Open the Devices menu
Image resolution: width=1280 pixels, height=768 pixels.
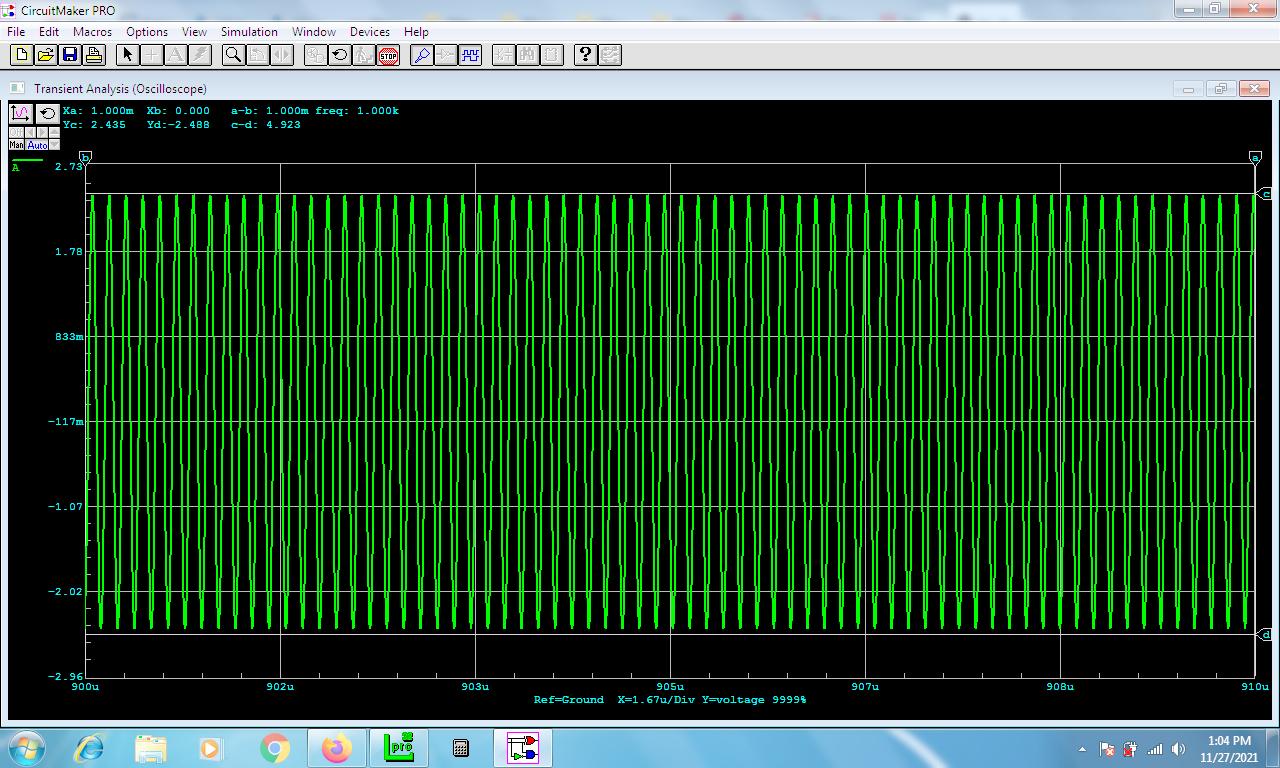(x=369, y=32)
